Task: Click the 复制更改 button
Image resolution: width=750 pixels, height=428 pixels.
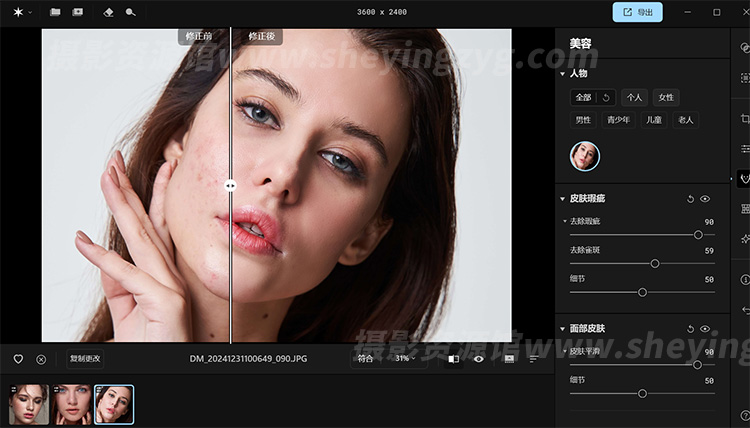Action: [x=85, y=359]
